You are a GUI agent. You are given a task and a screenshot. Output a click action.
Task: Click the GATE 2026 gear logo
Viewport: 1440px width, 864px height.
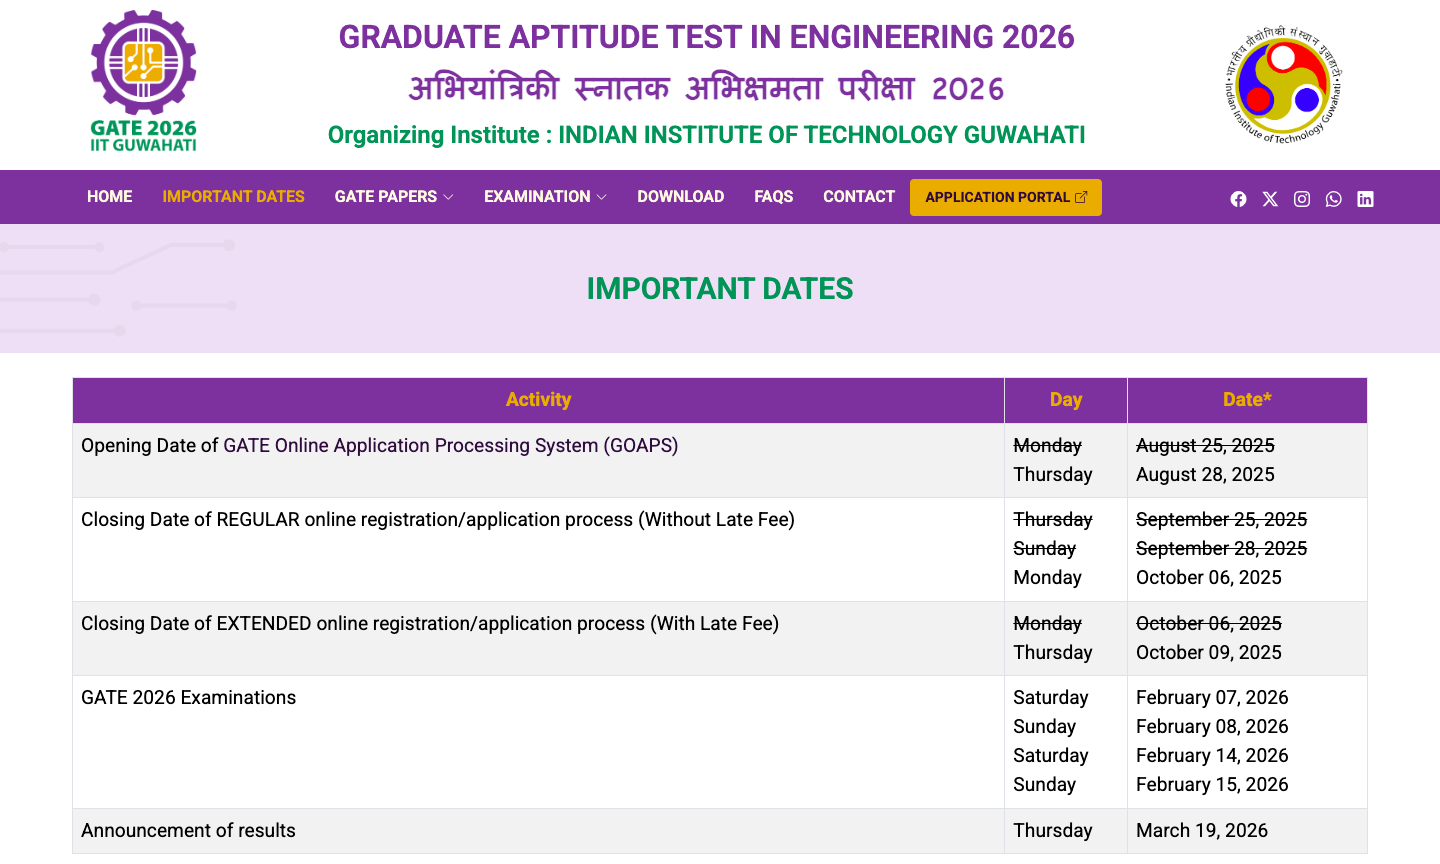144,81
